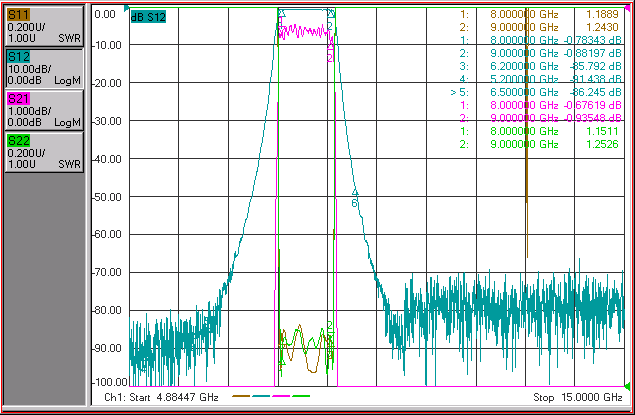Click the magenta S21 legend line
Viewport: 635px width, 415px height.
tap(281, 396)
